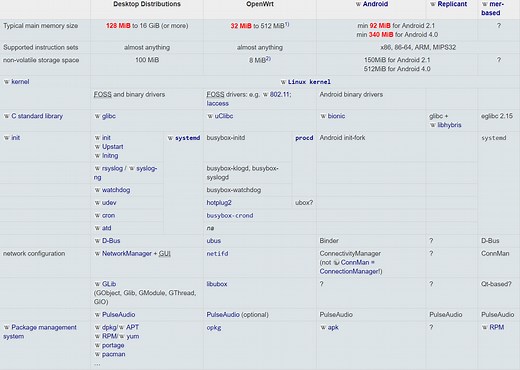Click the D-Bus link in Desktop column
Viewport: 520px width, 370px height.
click(111, 241)
